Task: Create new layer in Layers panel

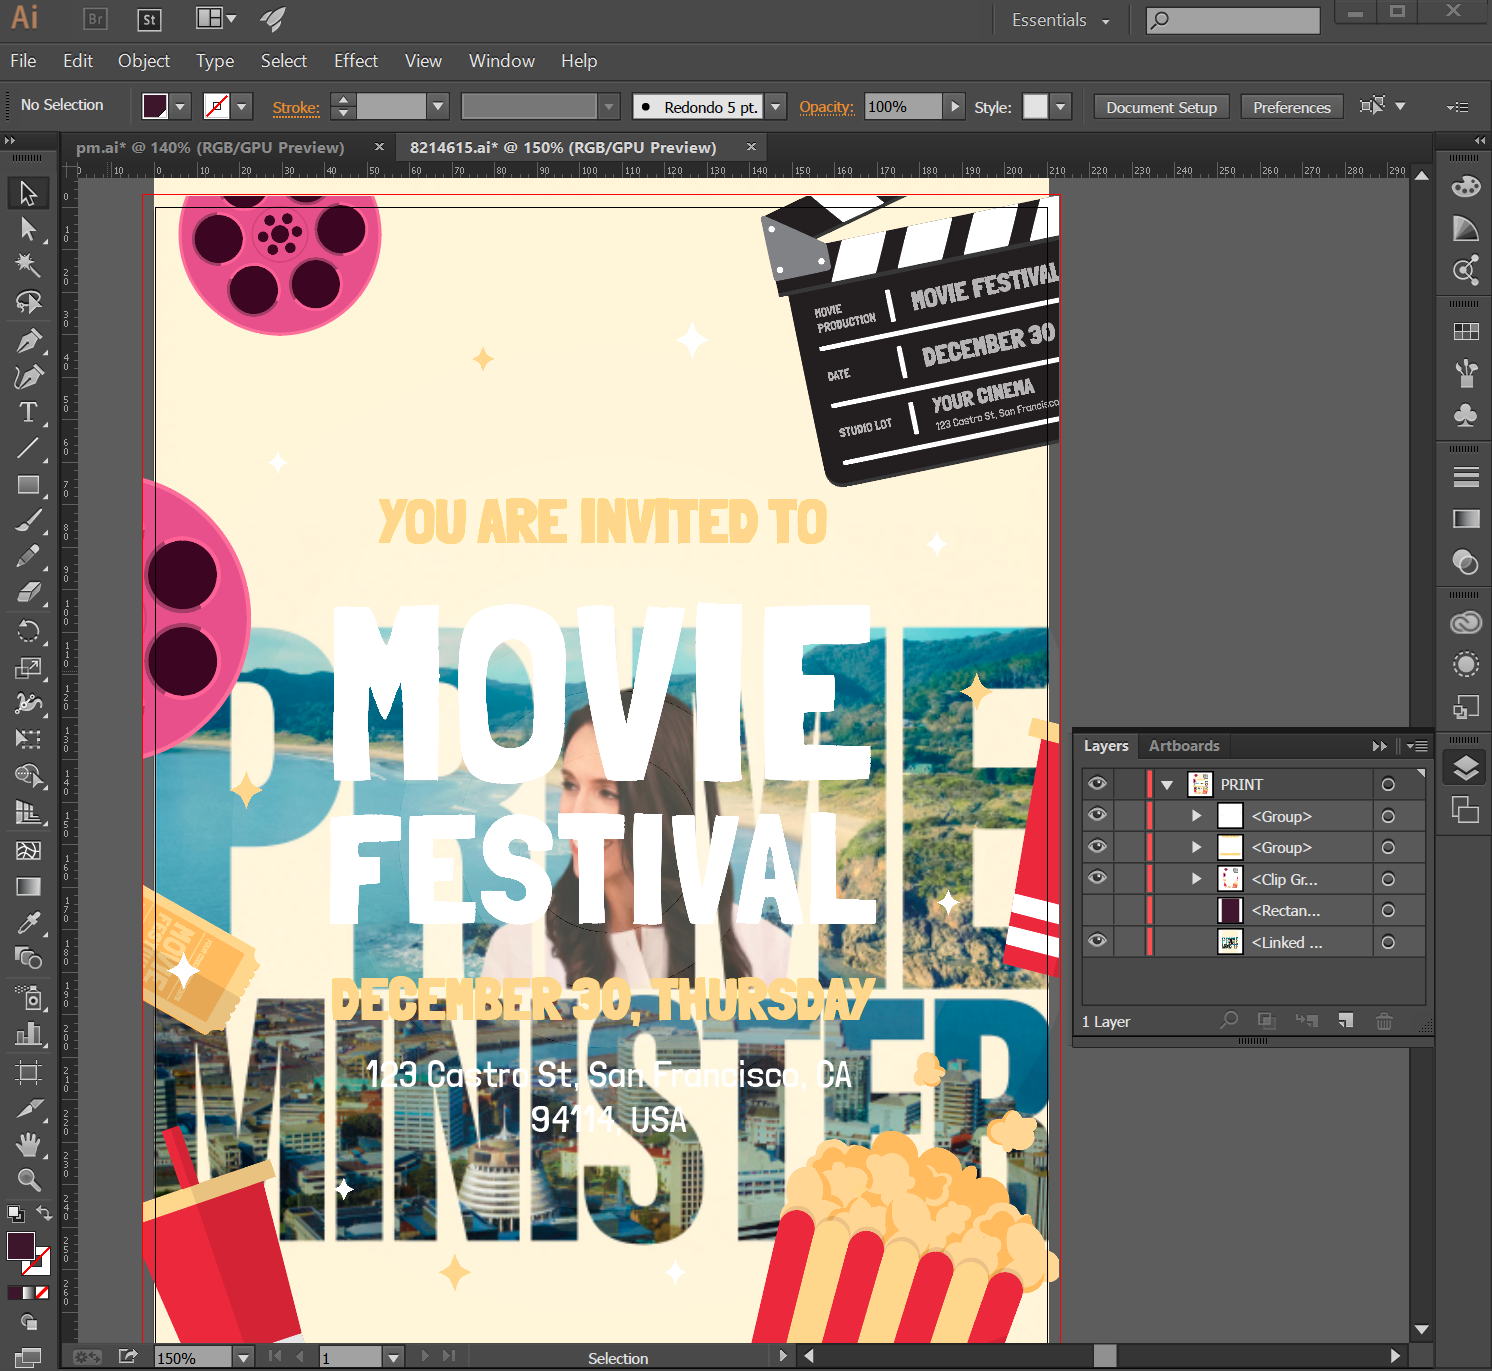Action: [x=1346, y=1021]
